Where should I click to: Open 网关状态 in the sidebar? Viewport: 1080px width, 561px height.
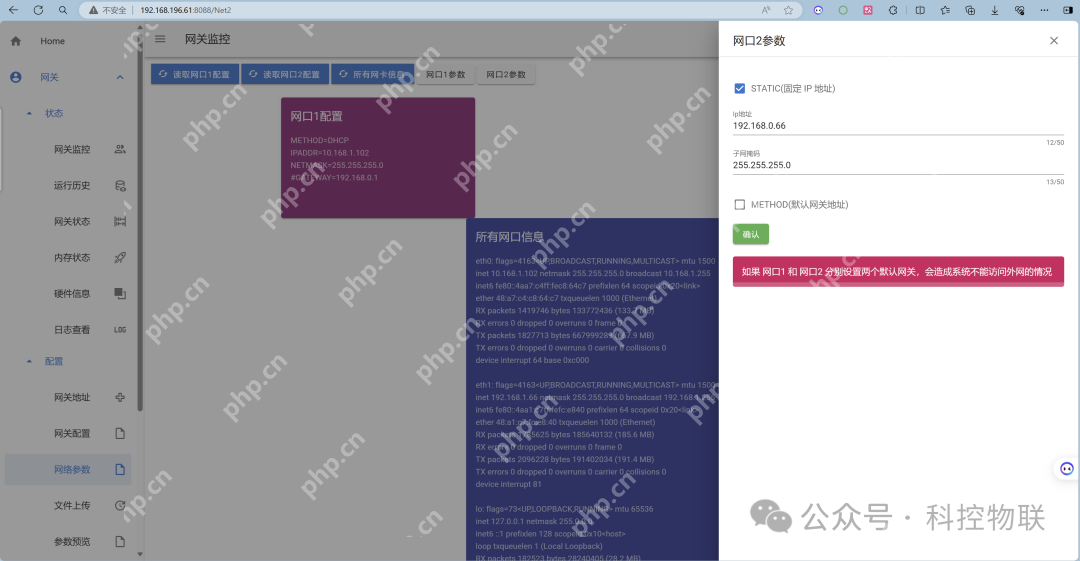(x=72, y=221)
